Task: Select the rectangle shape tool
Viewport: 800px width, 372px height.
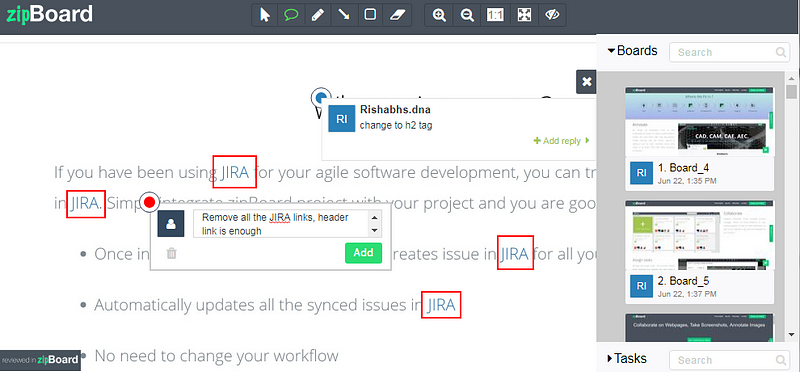Action: (x=370, y=15)
